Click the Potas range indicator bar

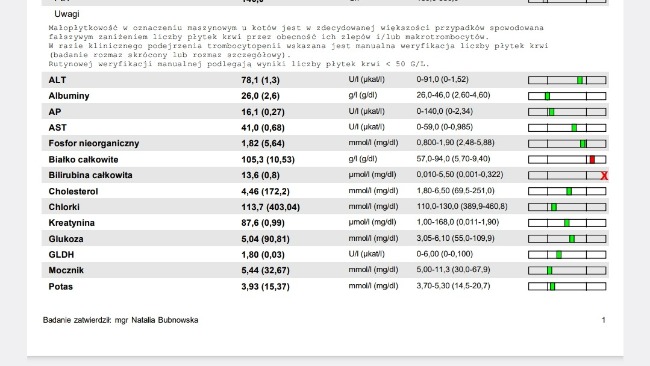567,286
